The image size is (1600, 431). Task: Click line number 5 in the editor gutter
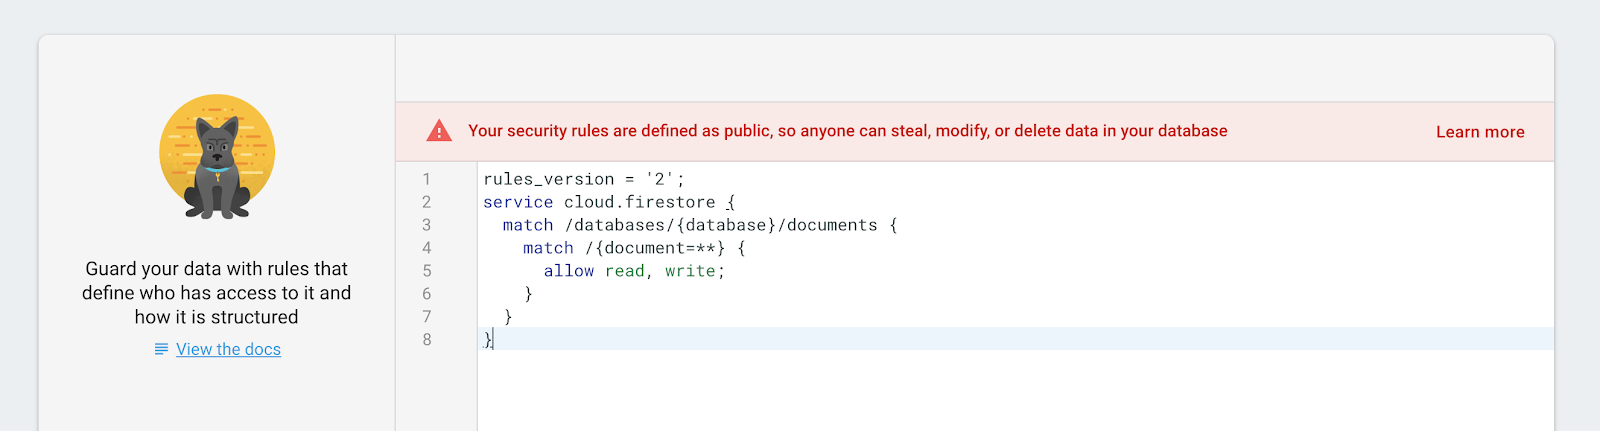426,271
